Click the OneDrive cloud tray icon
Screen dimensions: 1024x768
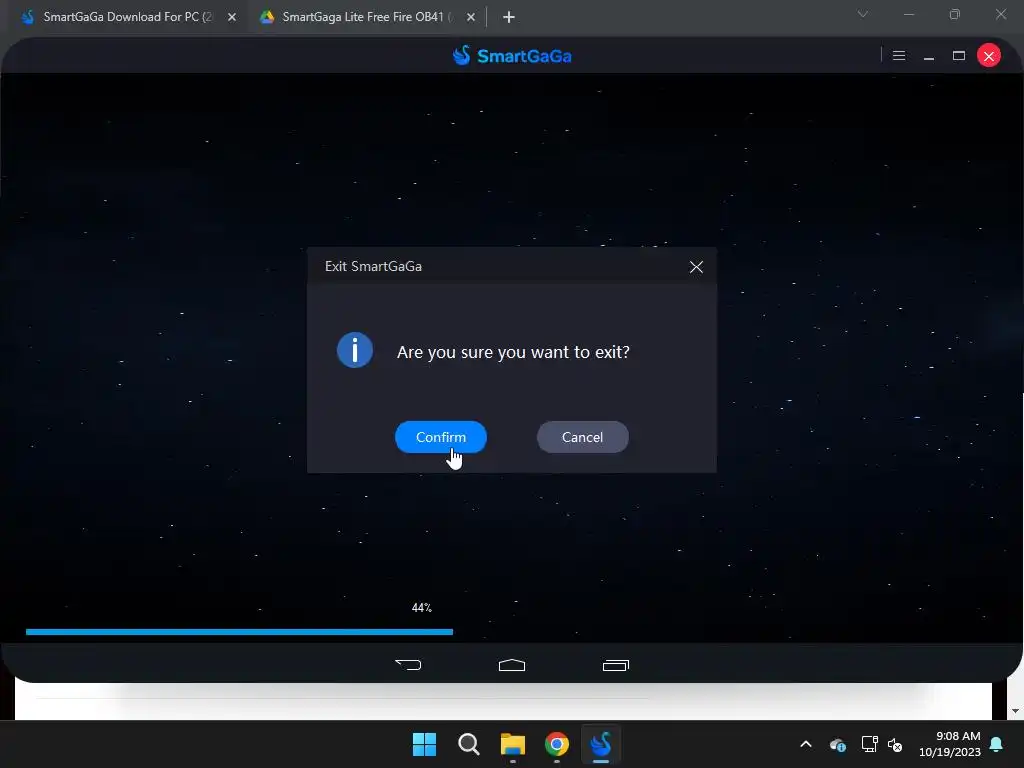838,744
